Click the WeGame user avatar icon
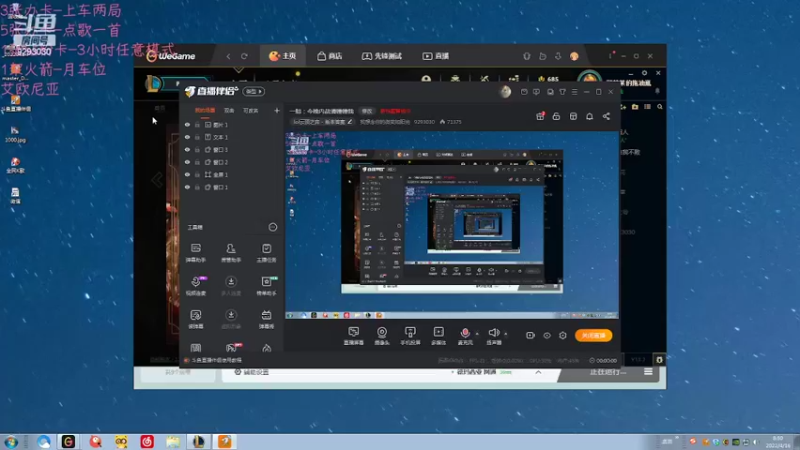This screenshot has height=450, width=800. tap(574, 56)
